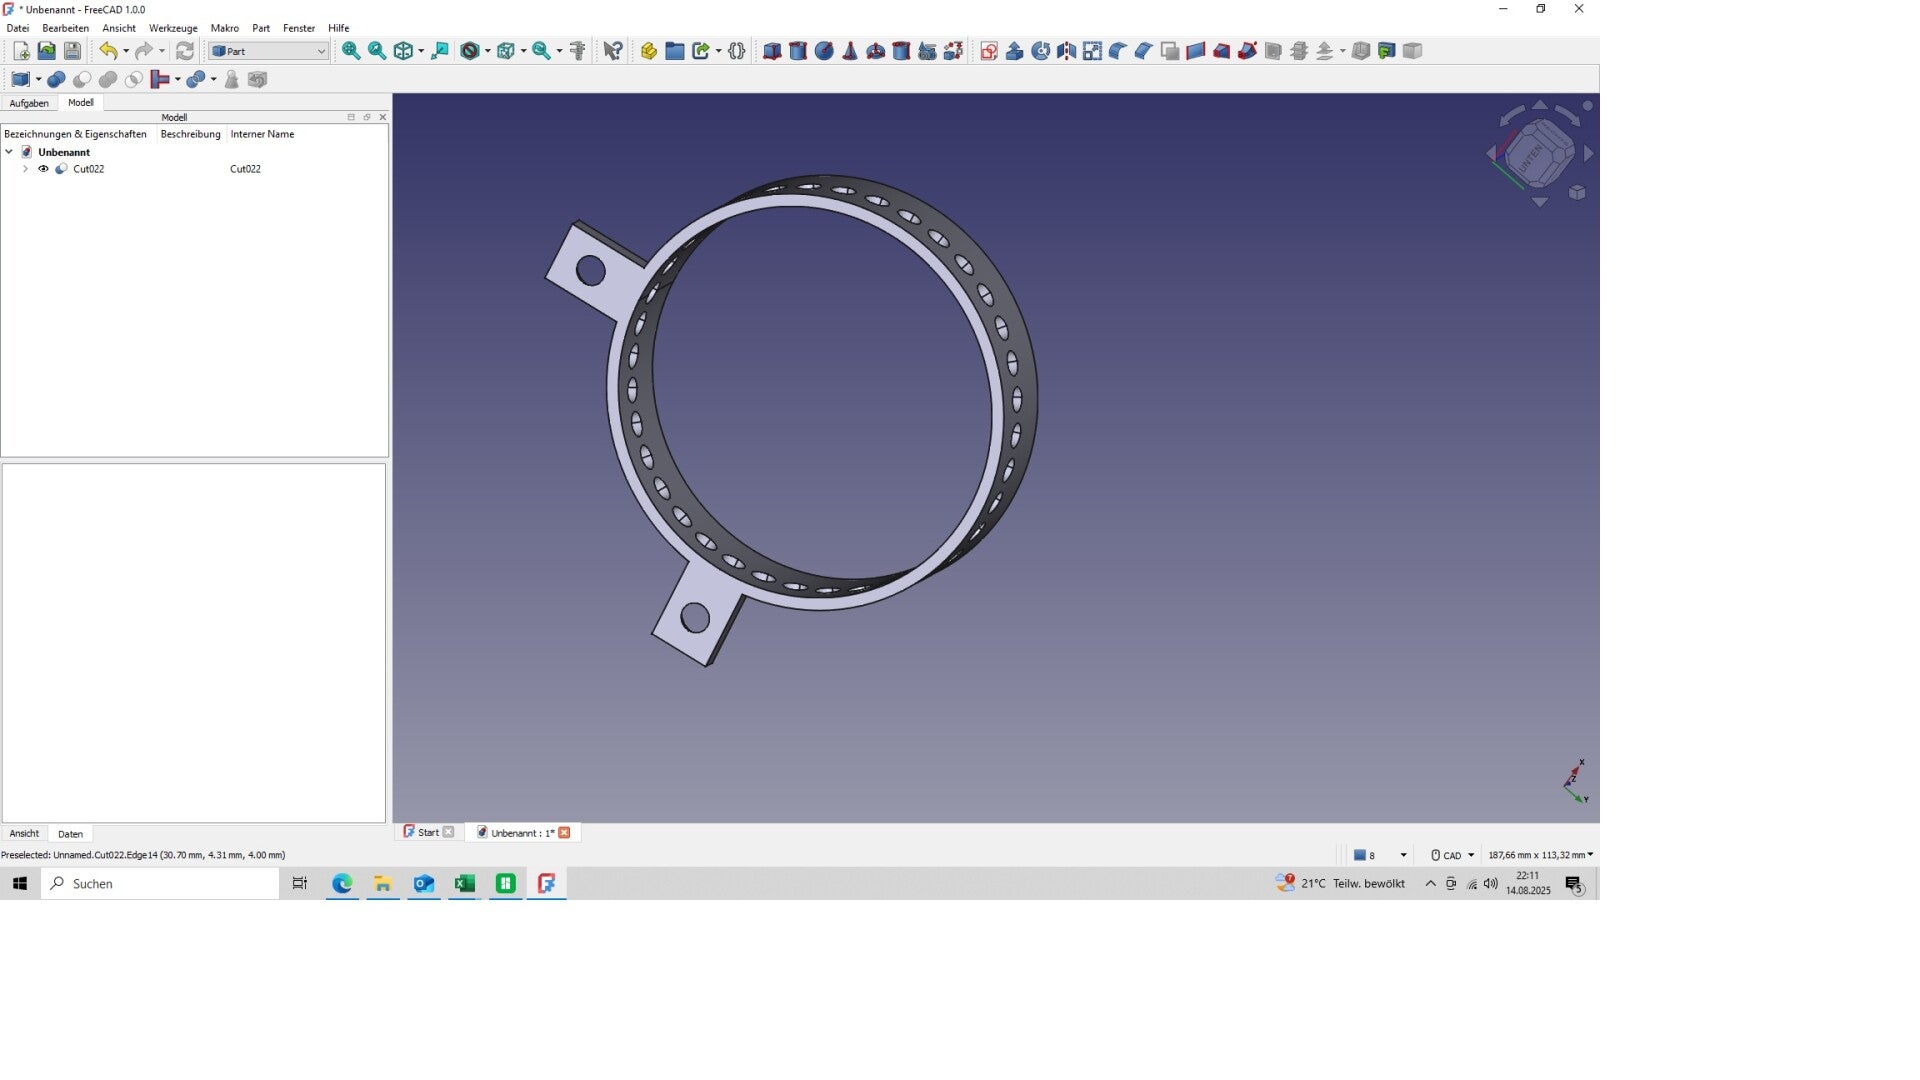
Task: Click the Fit All zoom icon
Action: point(351,51)
